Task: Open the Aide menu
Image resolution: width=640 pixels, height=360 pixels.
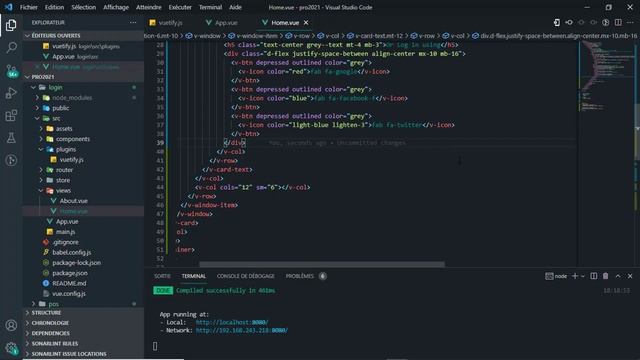Action: pos(235,7)
